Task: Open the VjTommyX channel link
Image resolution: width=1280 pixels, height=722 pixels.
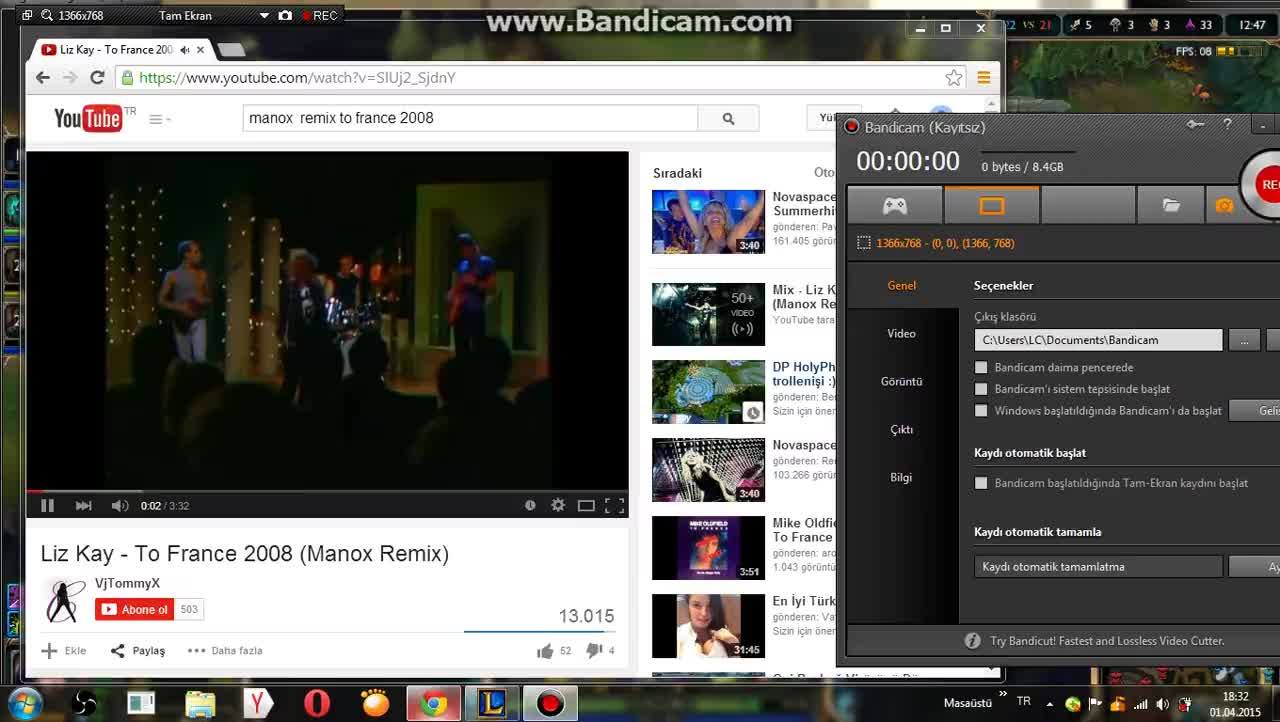Action: click(127, 583)
